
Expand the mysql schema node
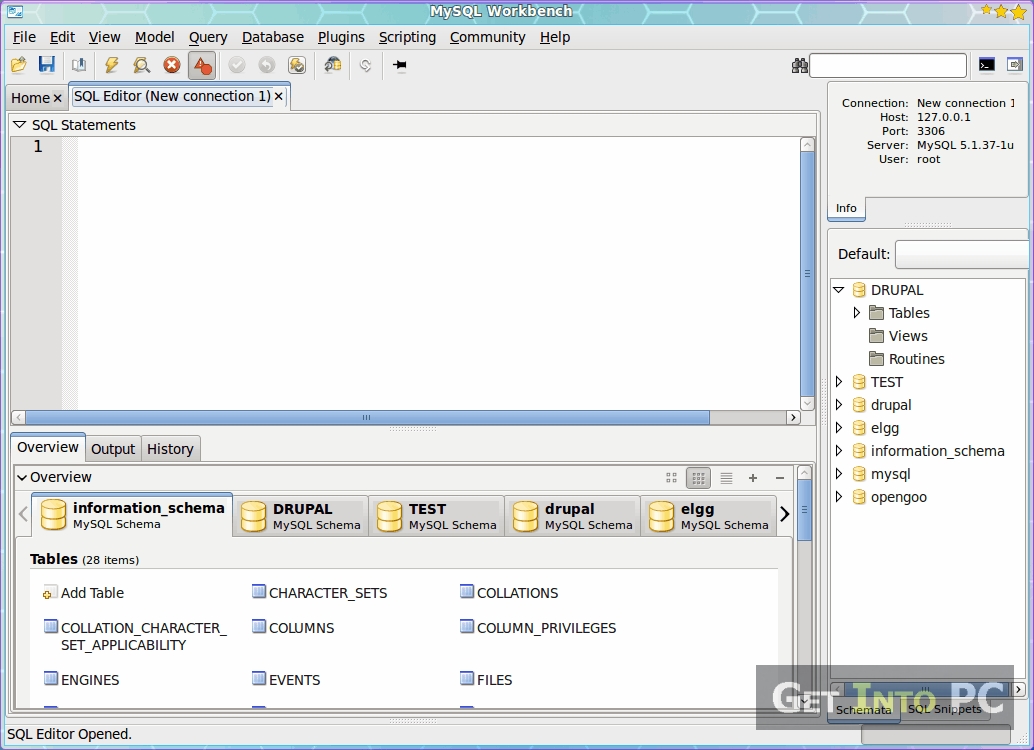(x=839, y=474)
